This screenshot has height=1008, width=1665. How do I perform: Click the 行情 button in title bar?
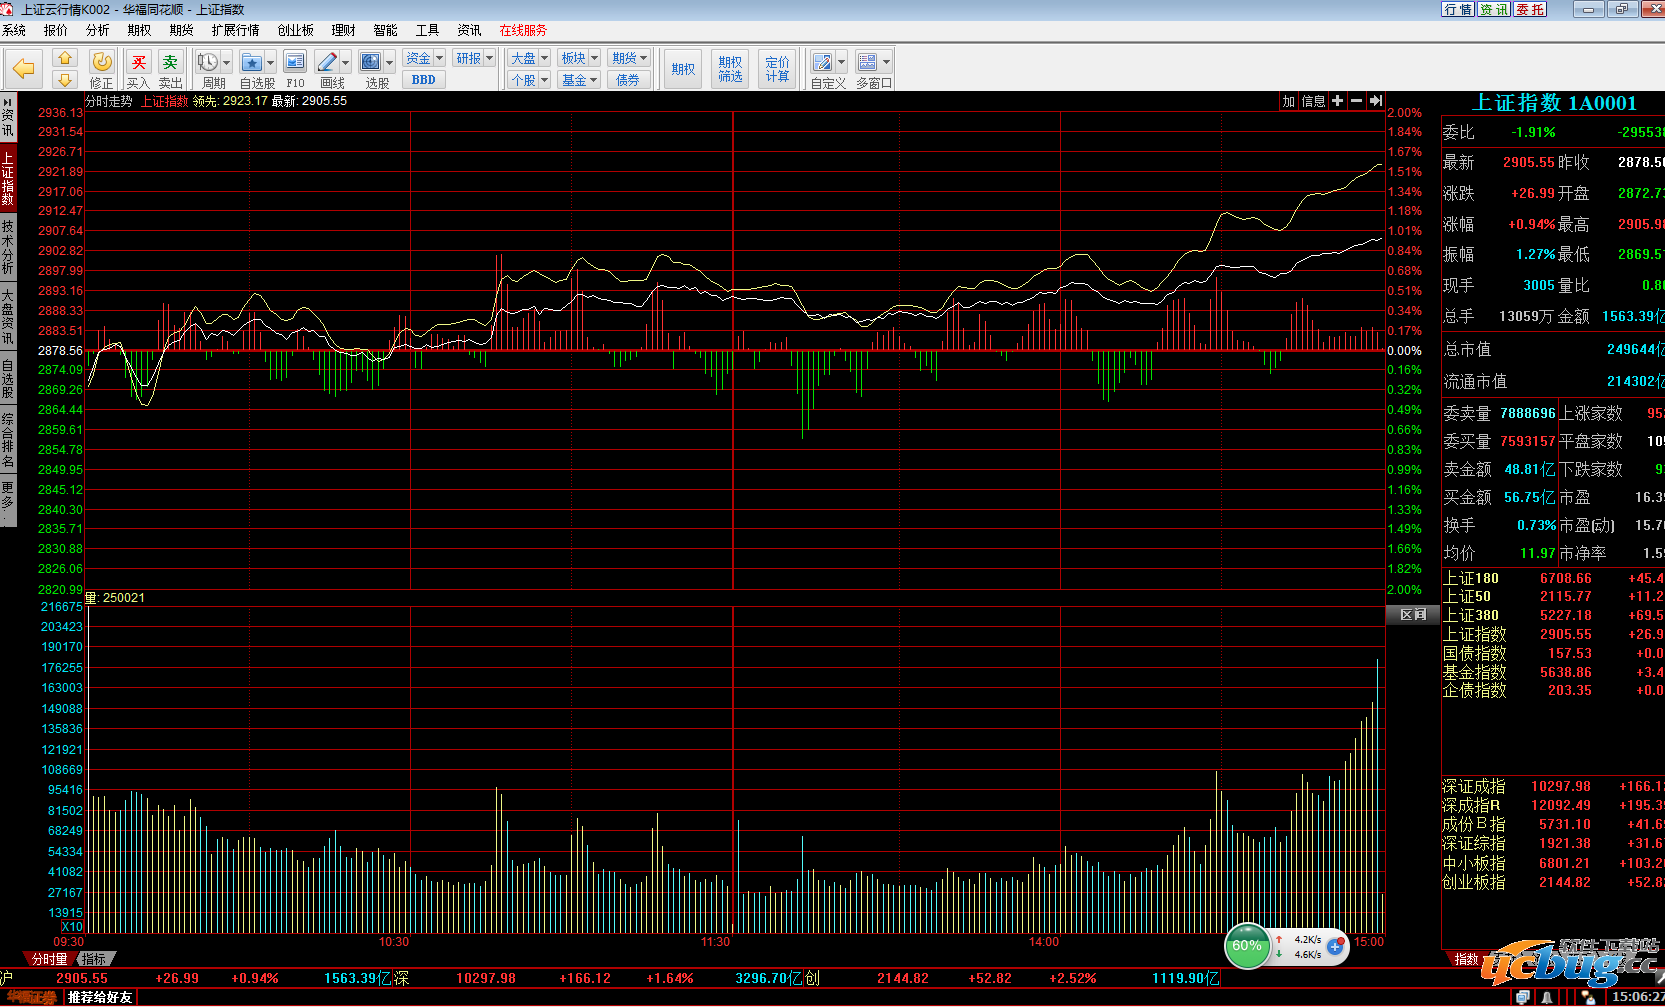1458,9
